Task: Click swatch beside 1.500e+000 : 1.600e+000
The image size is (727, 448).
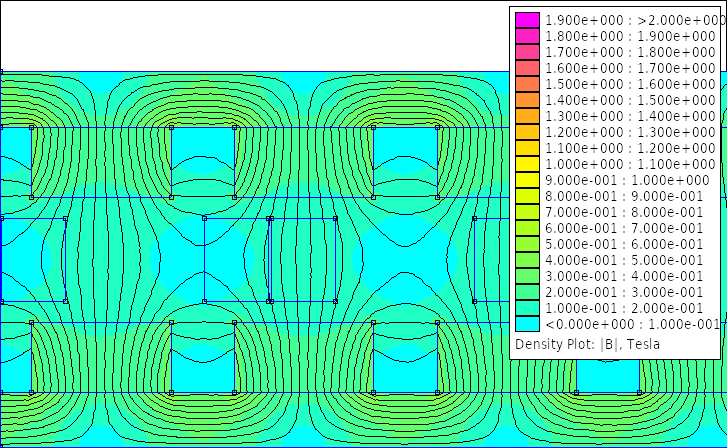Action: coord(527,84)
